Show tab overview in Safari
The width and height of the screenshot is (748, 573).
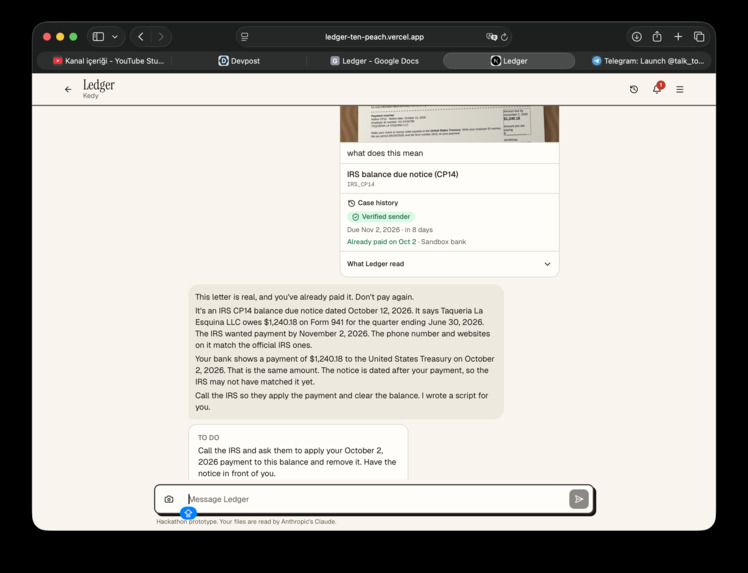699,37
